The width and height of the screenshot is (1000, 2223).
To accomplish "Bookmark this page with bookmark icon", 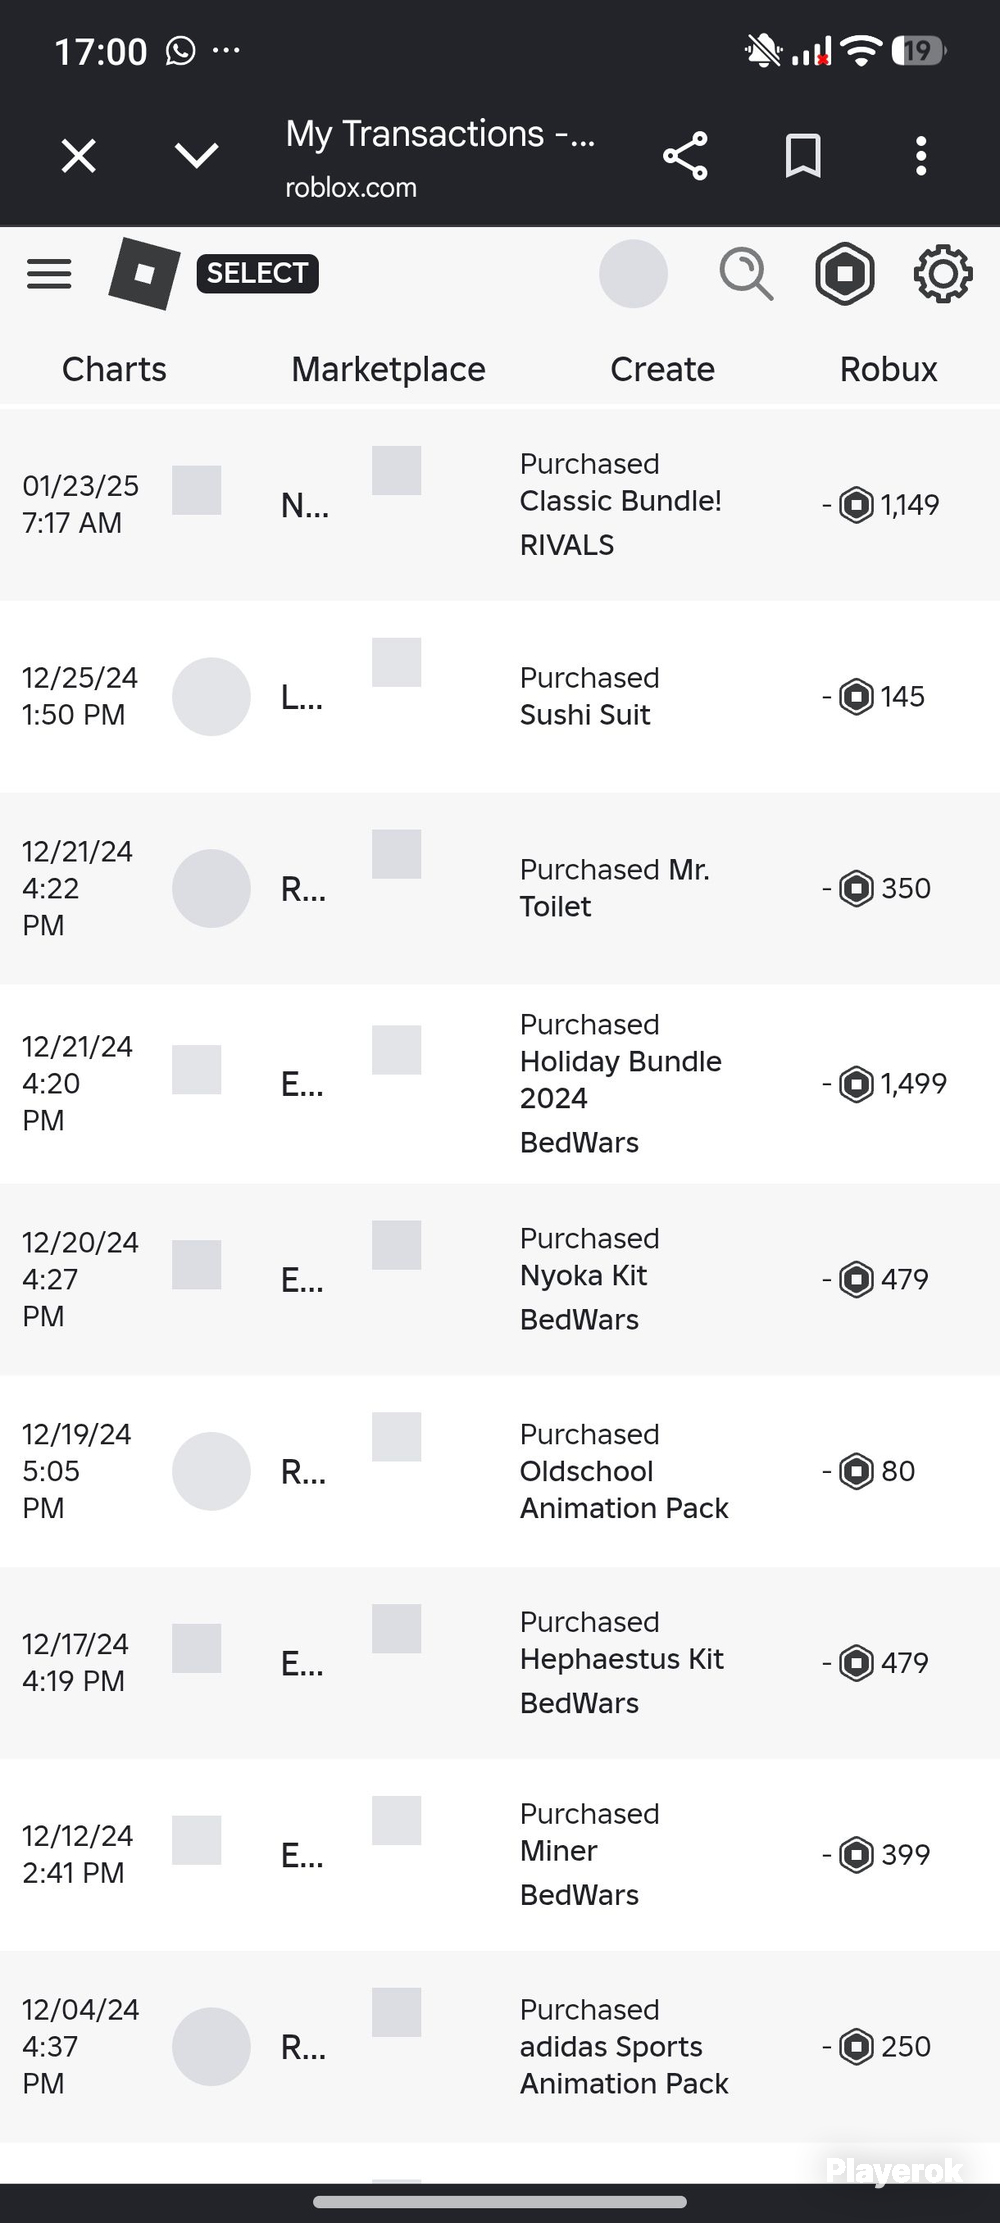I will pyautogui.click(x=803, y=156).
